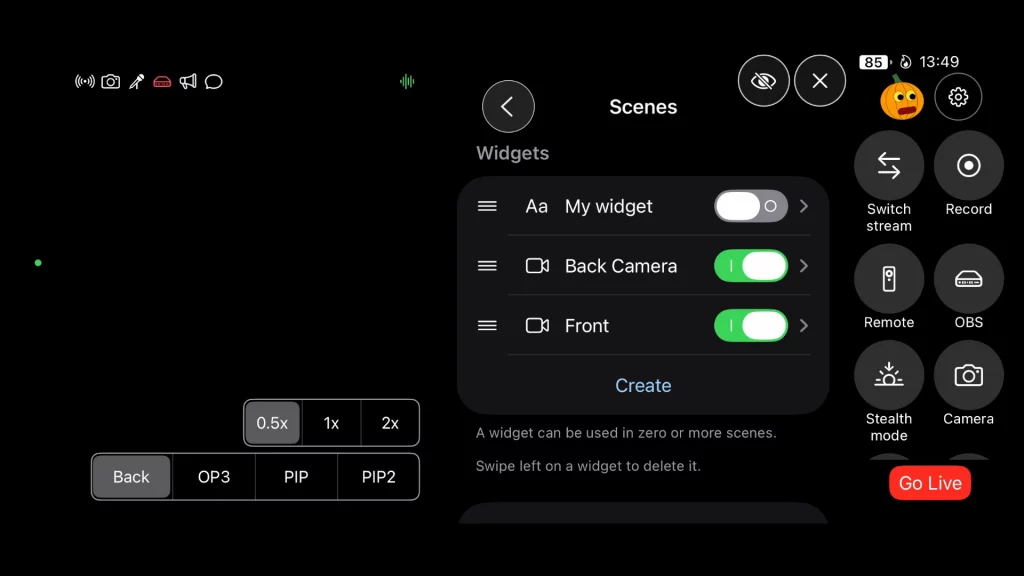The width and height of the screenshot is (1024, 576).
Task: Turn off the Back Camera switch
Action: [x=751, y=266]
